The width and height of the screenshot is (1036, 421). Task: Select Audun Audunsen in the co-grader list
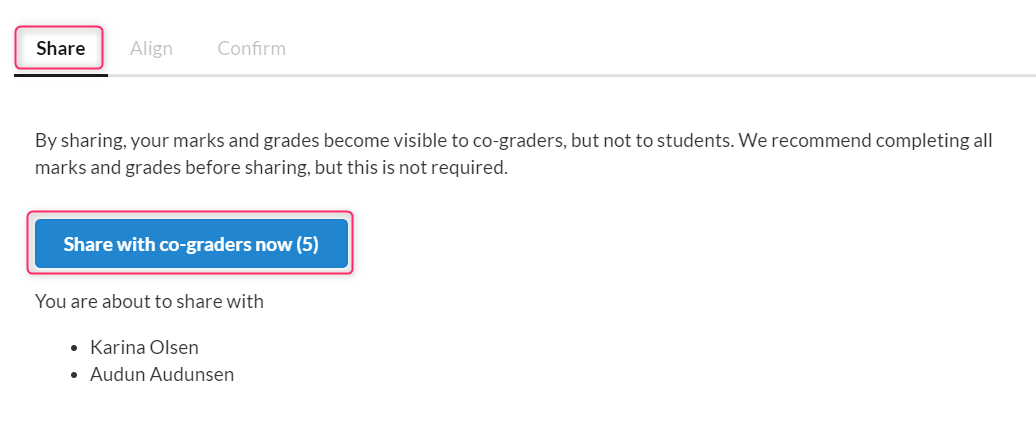(162, 375)
